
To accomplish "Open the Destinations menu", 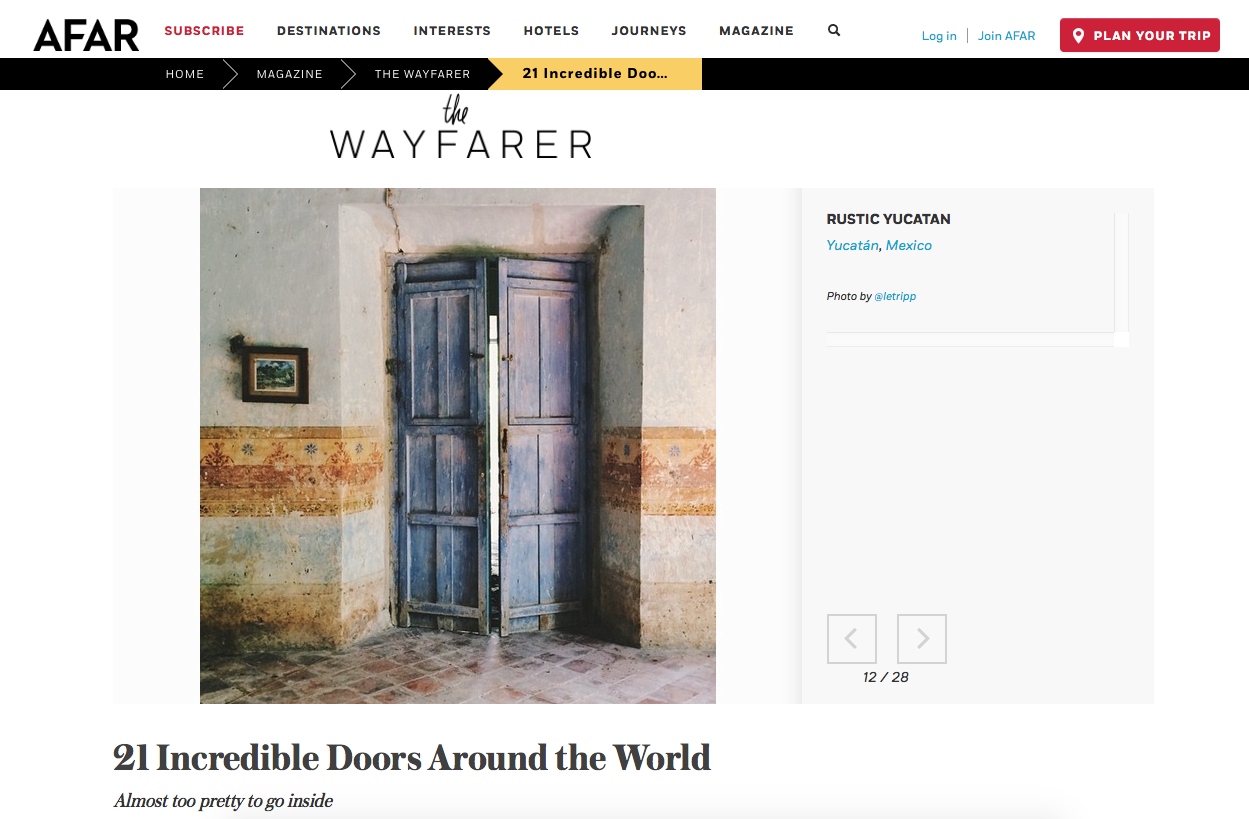I will [329, 31].
